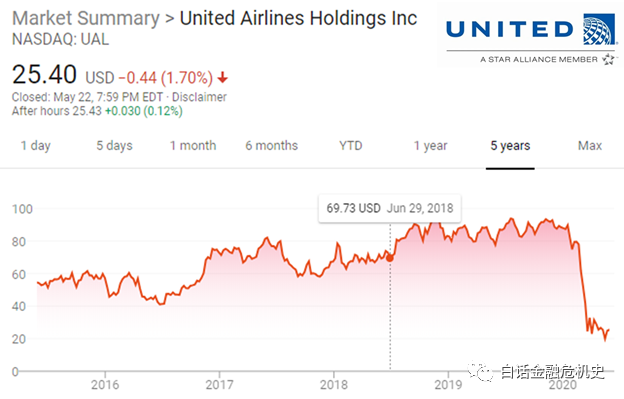
Task: Click the active 5 years tab
Action: click(510, 146)
